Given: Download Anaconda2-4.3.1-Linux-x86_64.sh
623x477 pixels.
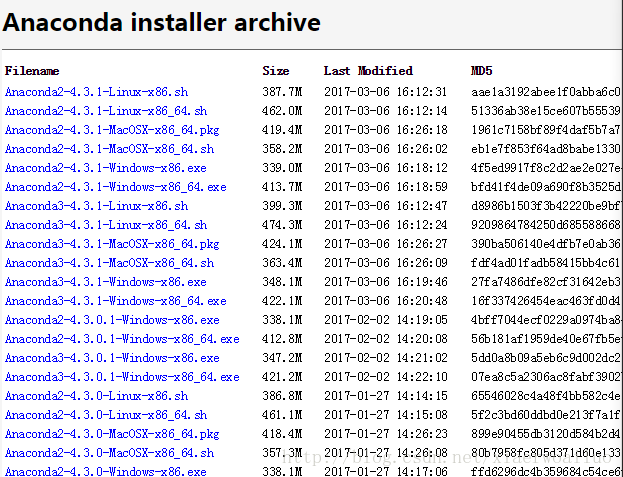Looking at the screenshot, I should (x=106, y=111).
